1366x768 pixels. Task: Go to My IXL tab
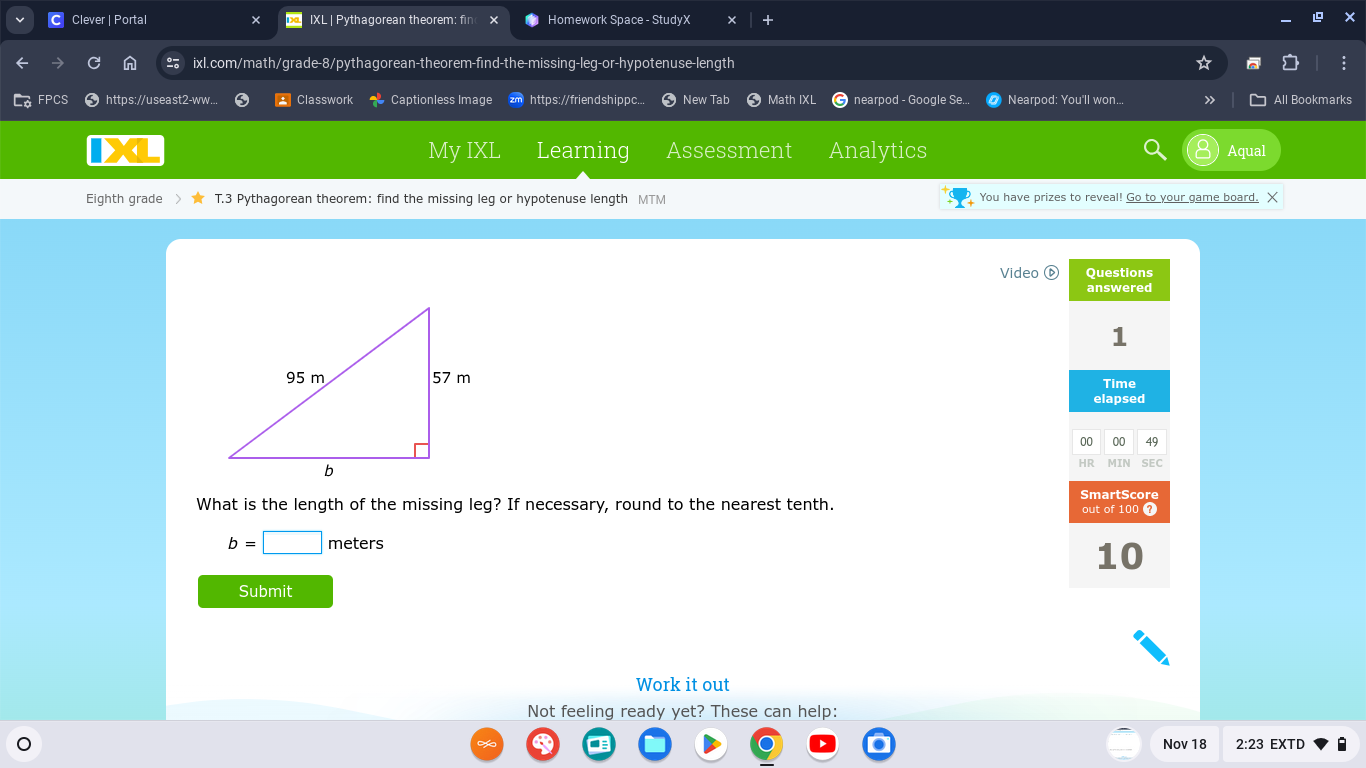tap(464, 150)
